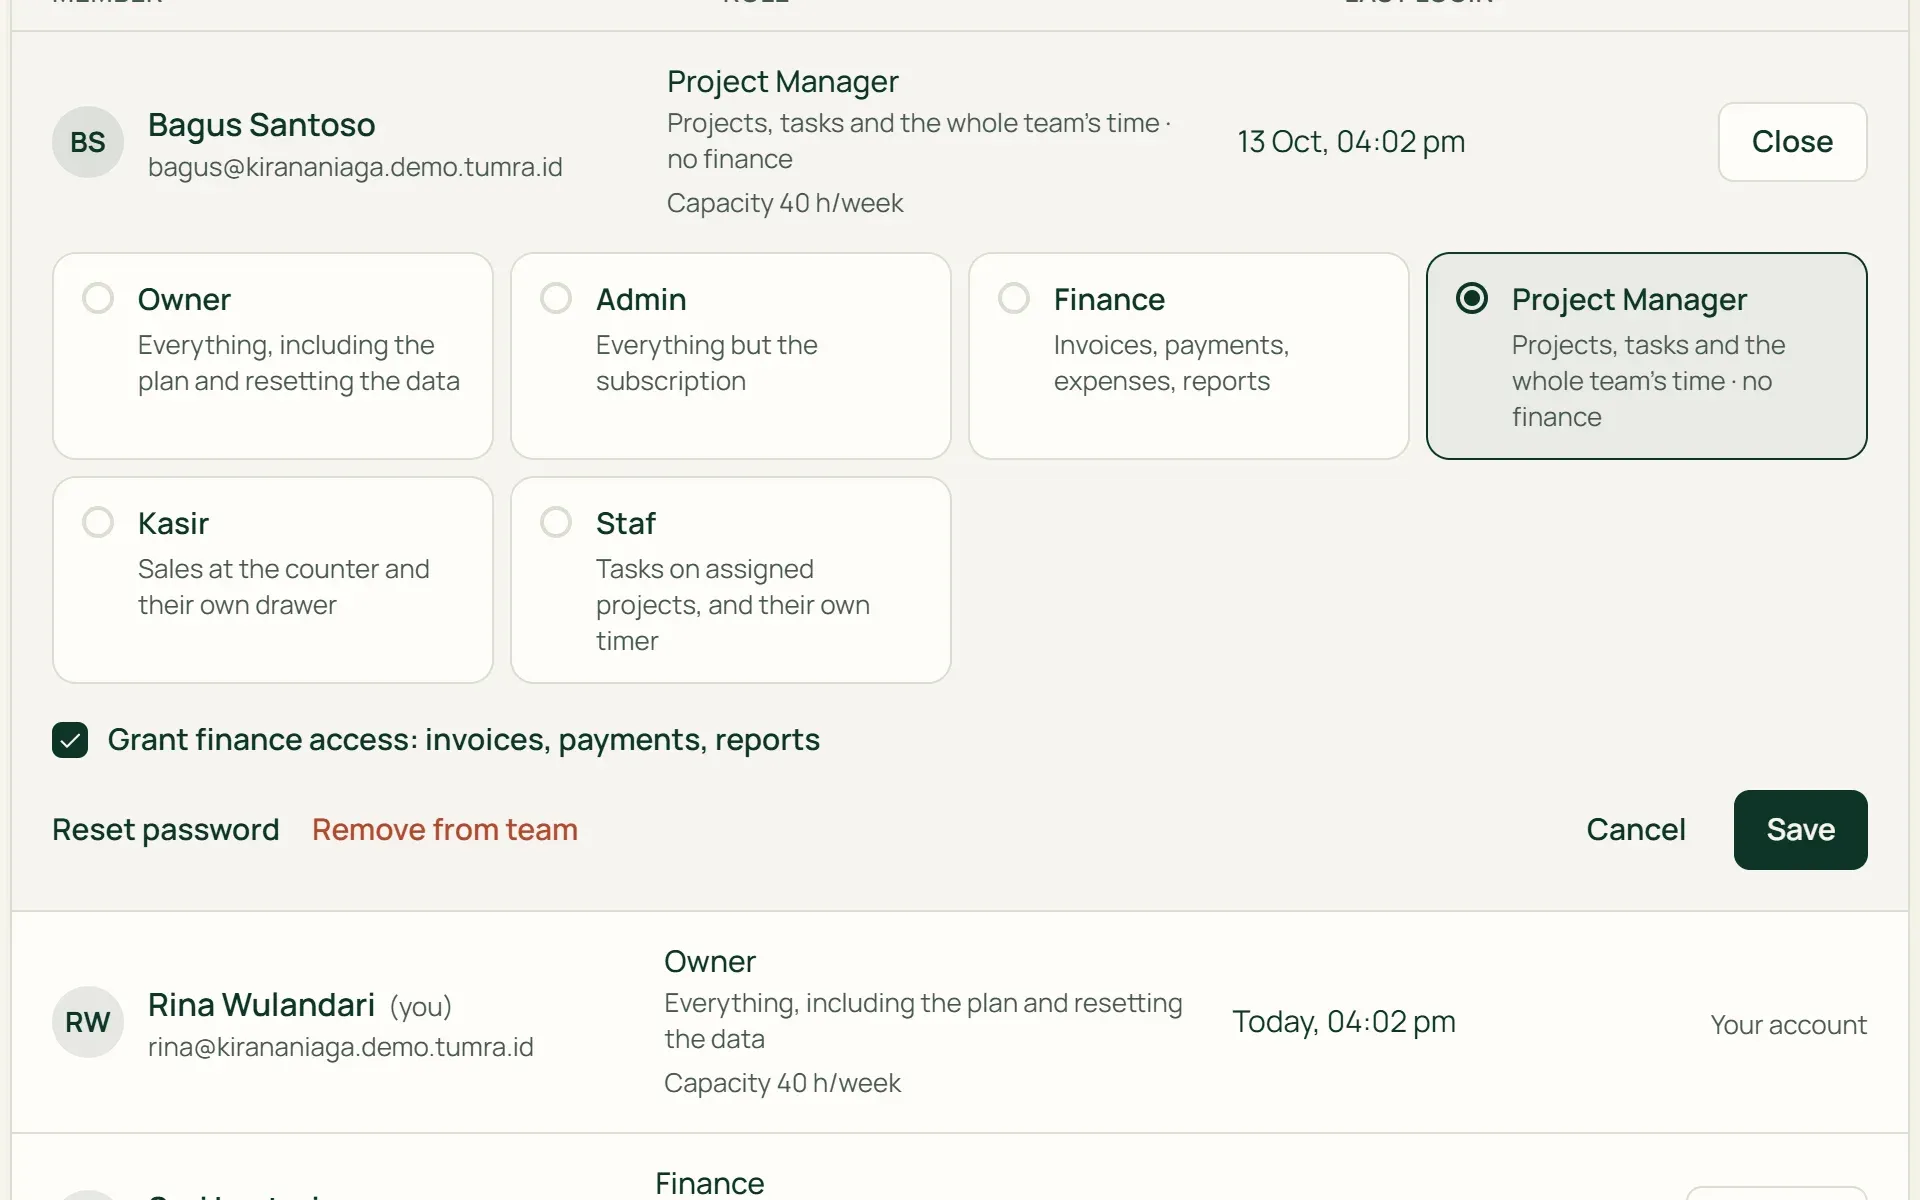Image resolution: width=1920 pixels, height=1200 pixels.
Task: Click the Your account label
Action: tap(1788, 1025)
